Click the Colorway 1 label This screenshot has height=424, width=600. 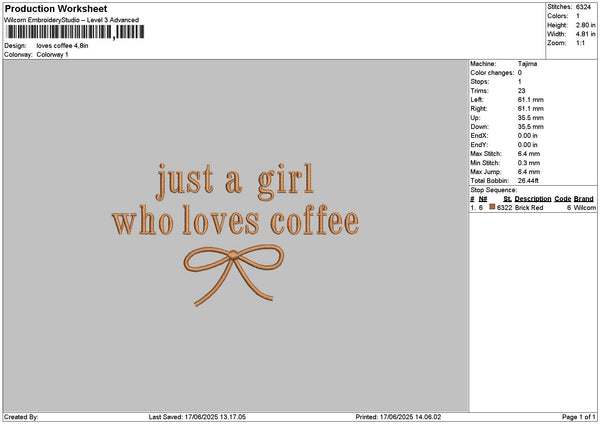(x=52, y=54)
